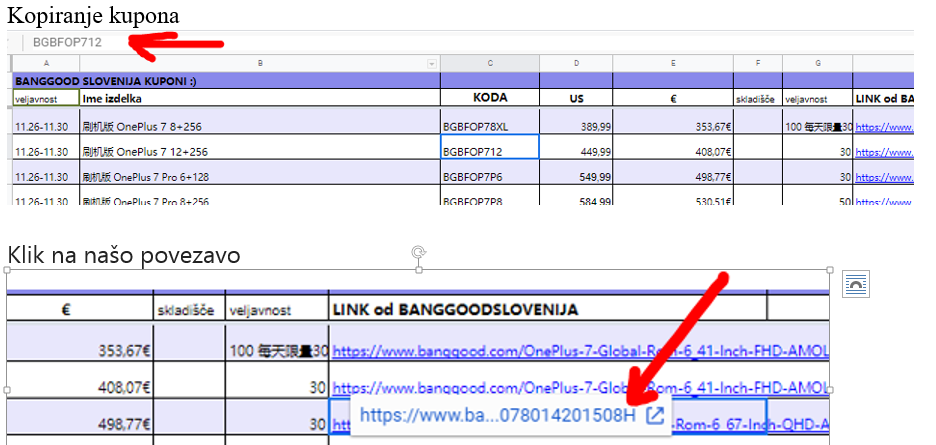936x445 pixels.
Task: Select the highlighted cell BGBFOP712 in column C
Action: [x=490, y=147]
